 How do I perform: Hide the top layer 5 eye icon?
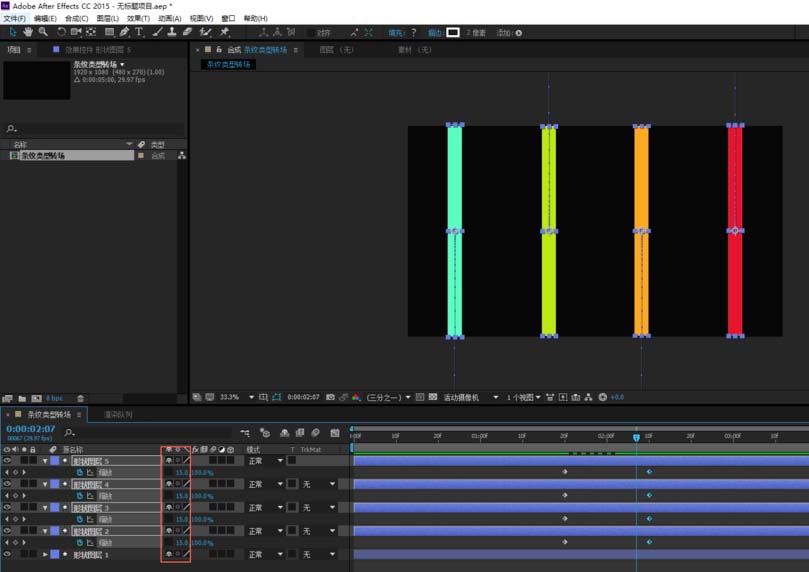coord(7,461)
